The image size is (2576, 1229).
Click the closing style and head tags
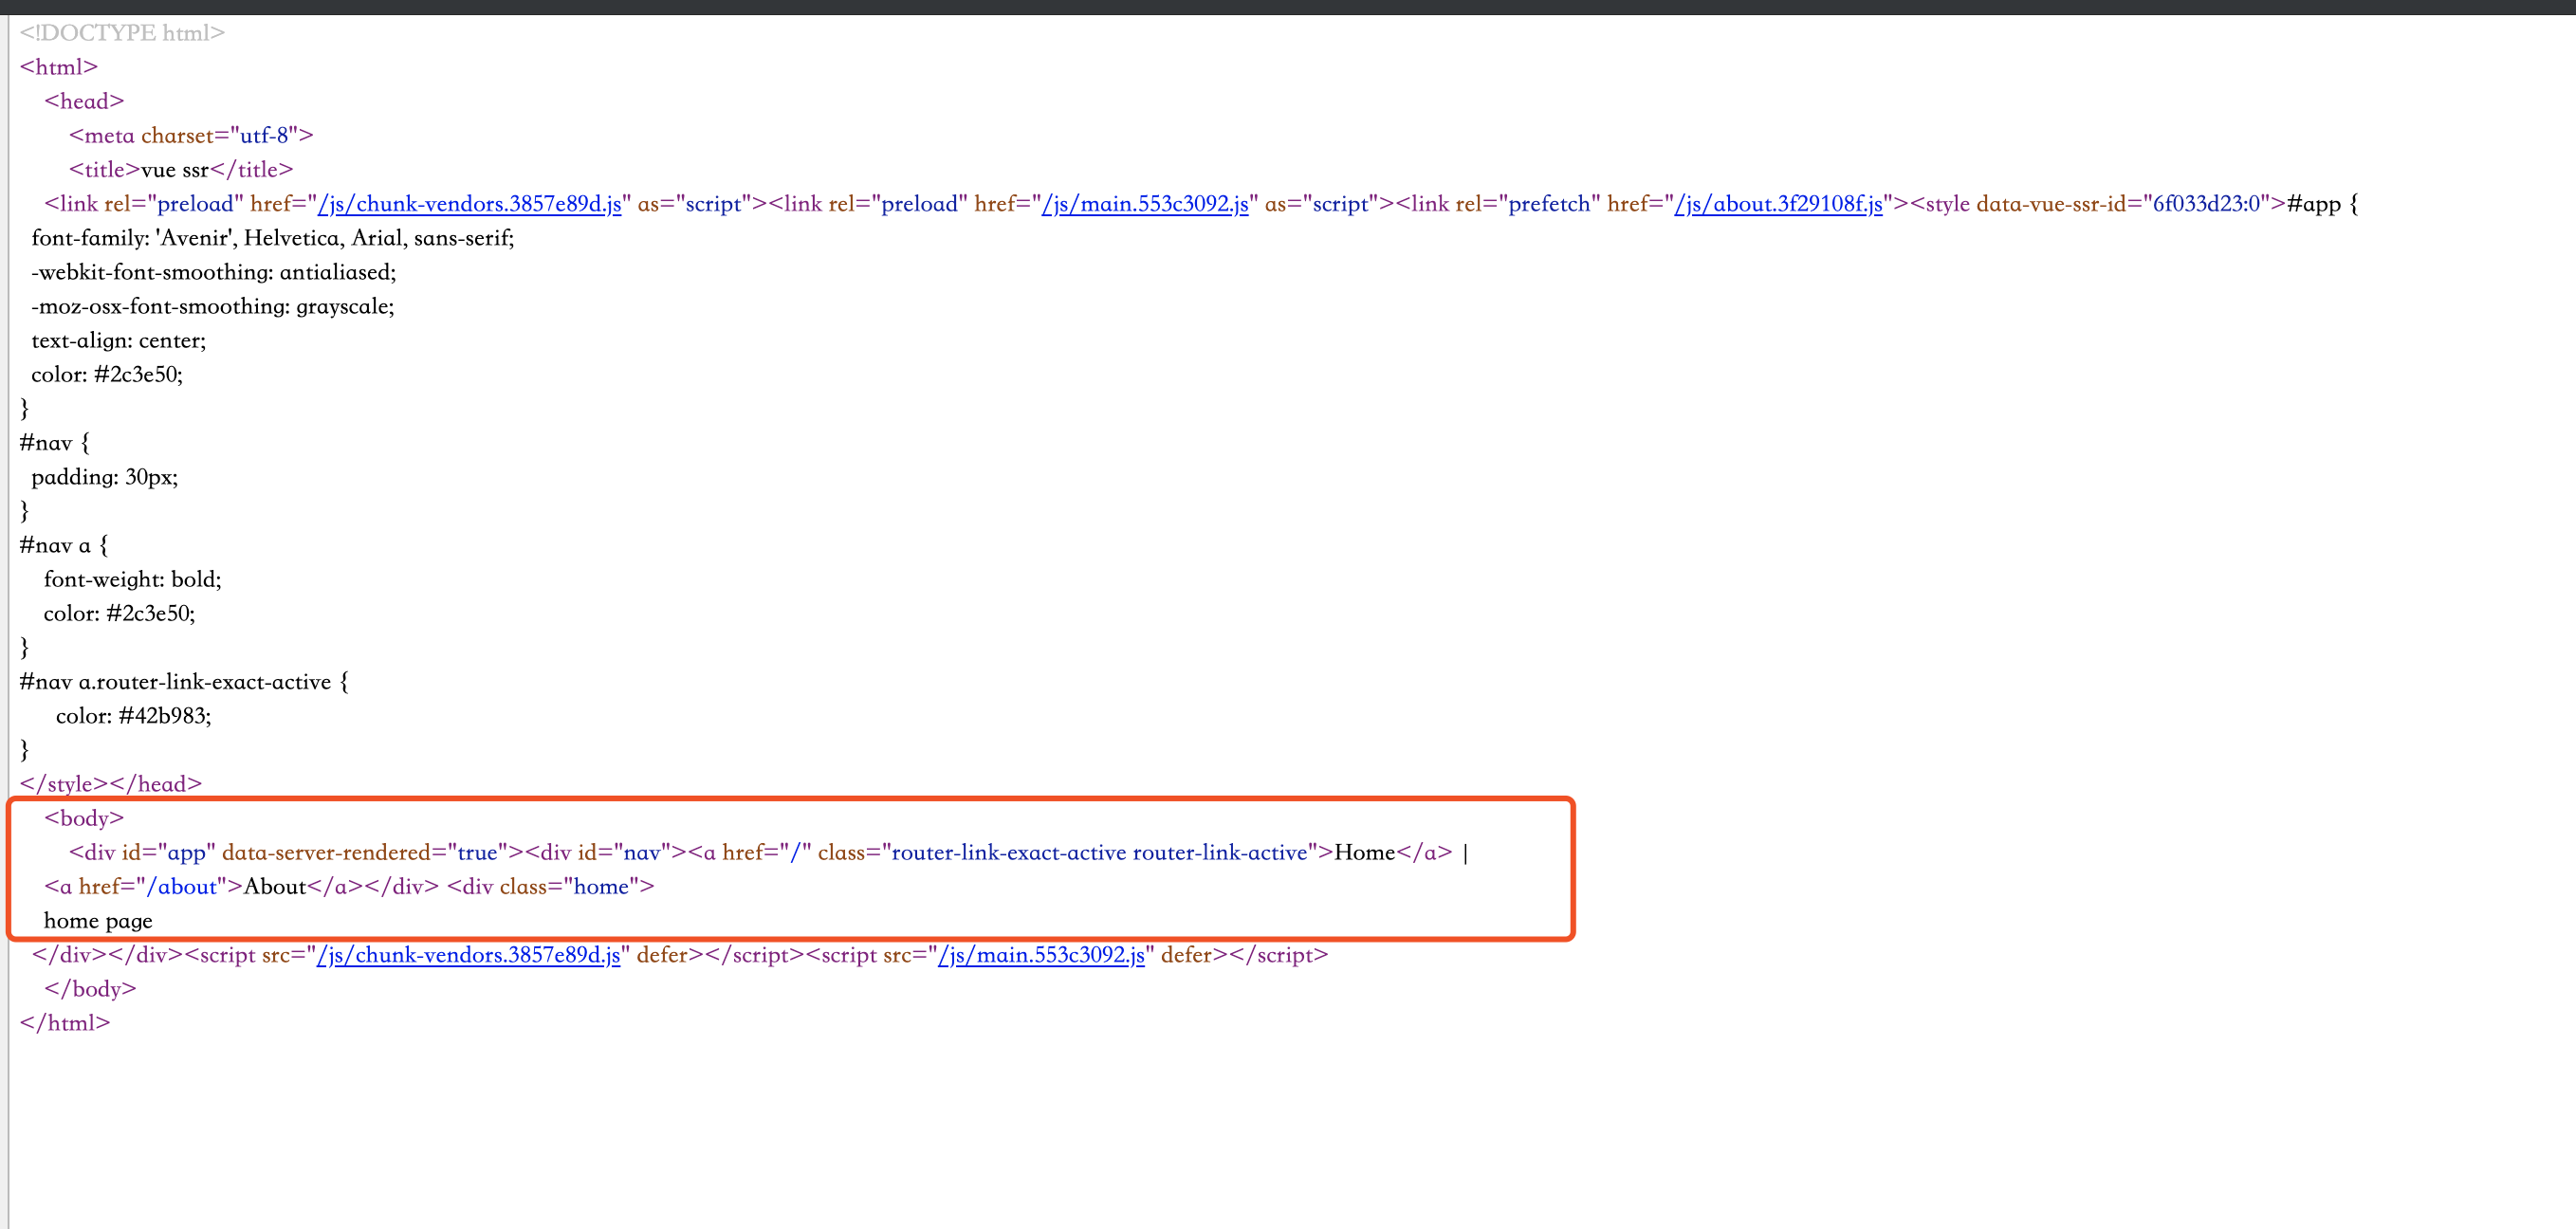pos(111,784)
